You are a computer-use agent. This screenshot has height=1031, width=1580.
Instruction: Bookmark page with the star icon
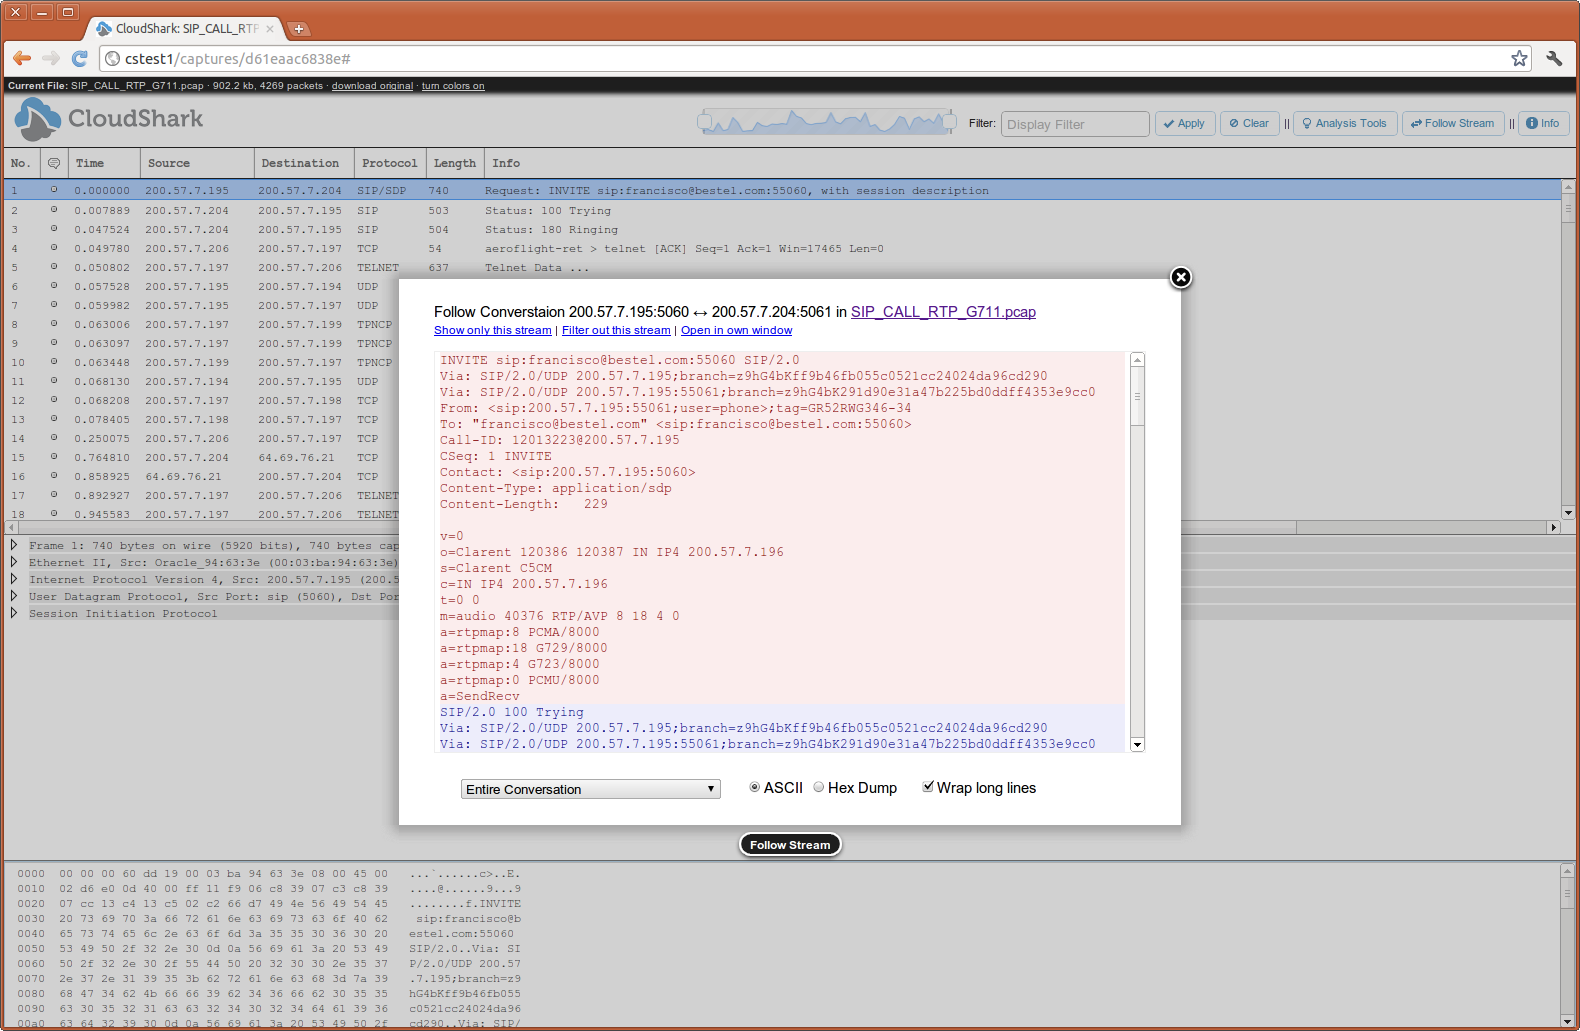pyautogui.click(x=1519, y=59)
